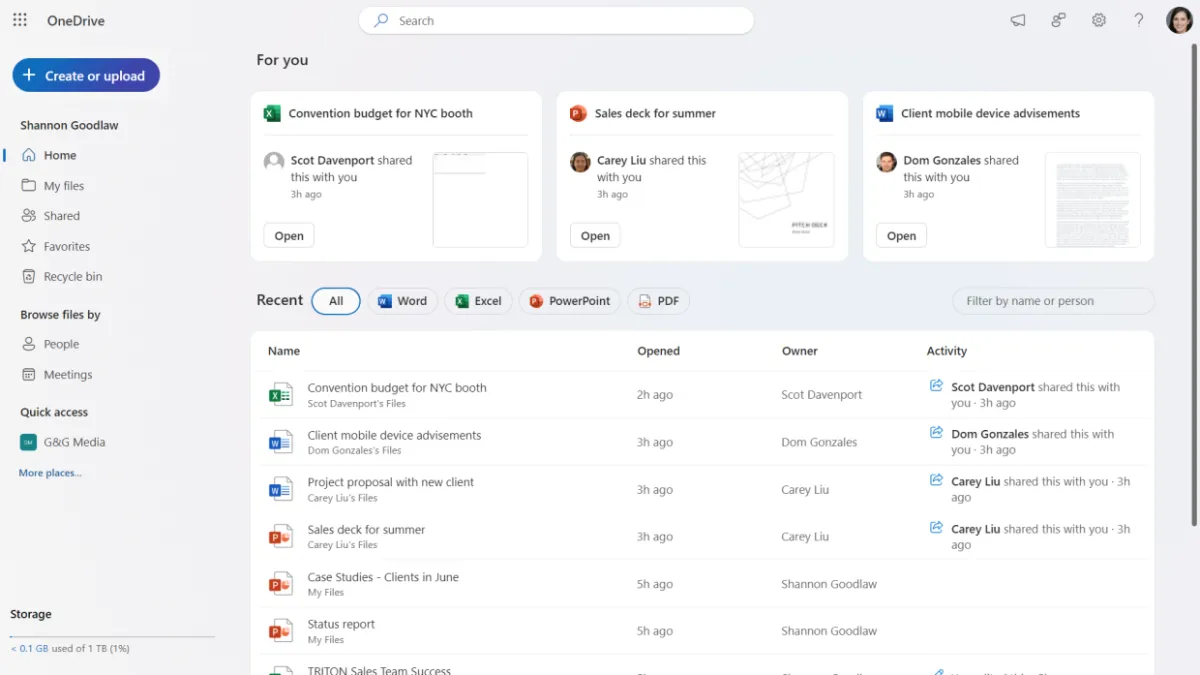Screen dimensions: 1200x675
Task: Filter recent files by Word
Action: click(x=402, y=301)
